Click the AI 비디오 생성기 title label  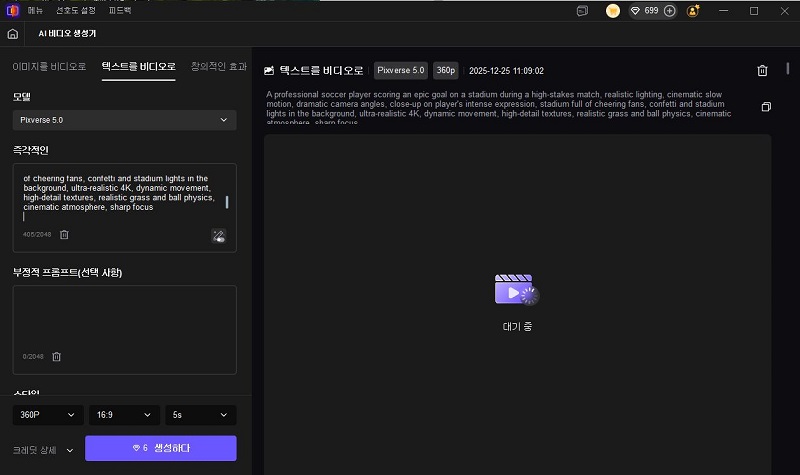[67, 34]
